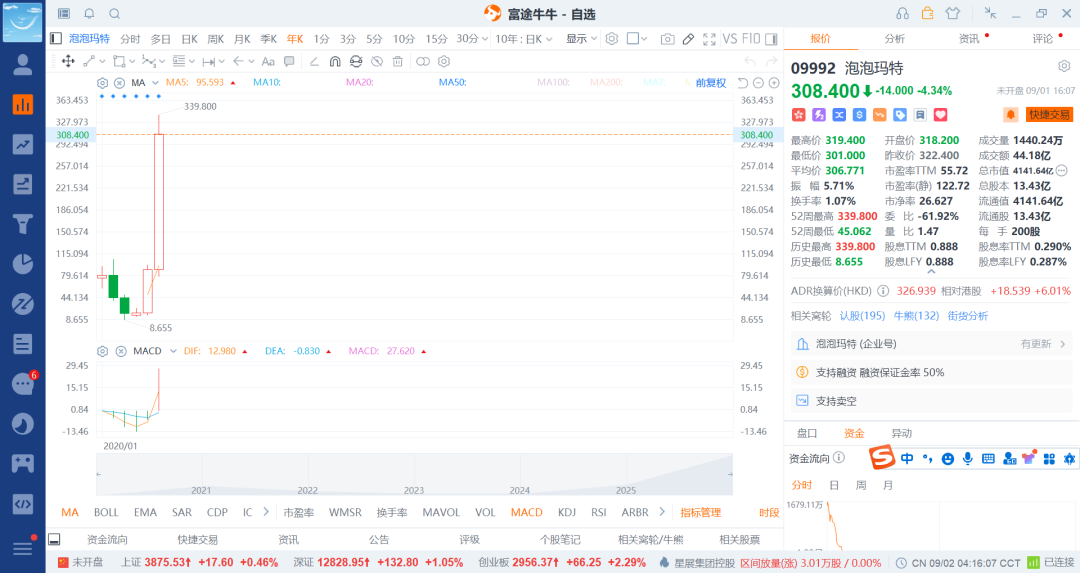Open the account profile in left sidebar
This screenshot has width=1080, height=573.
(23, 64)
